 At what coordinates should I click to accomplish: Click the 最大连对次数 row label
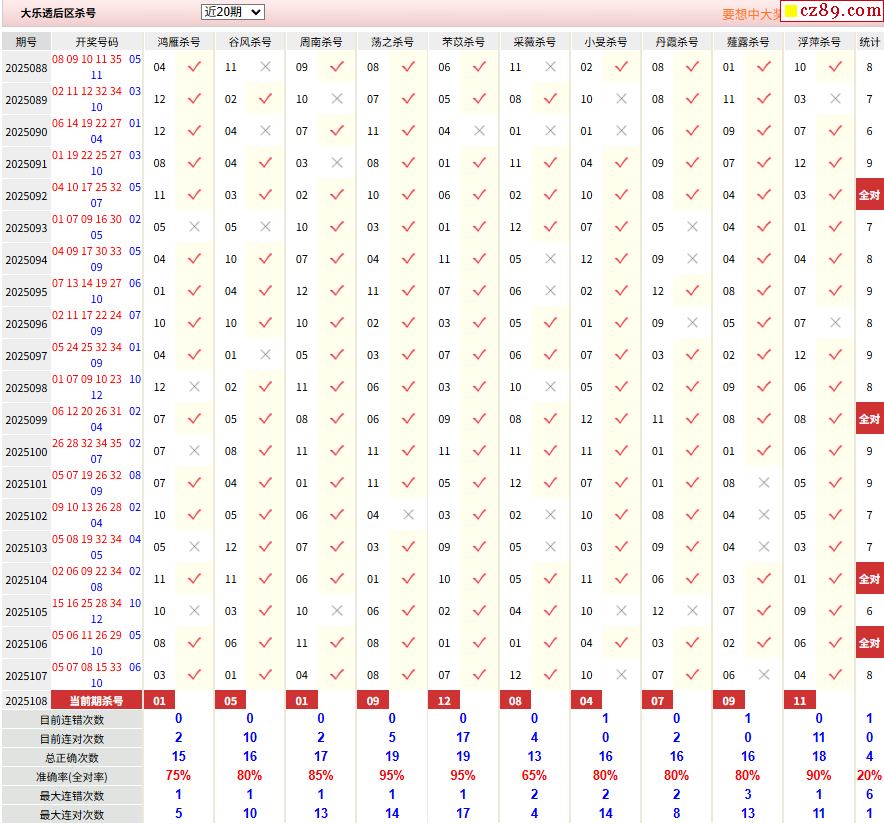pos(72,814)
